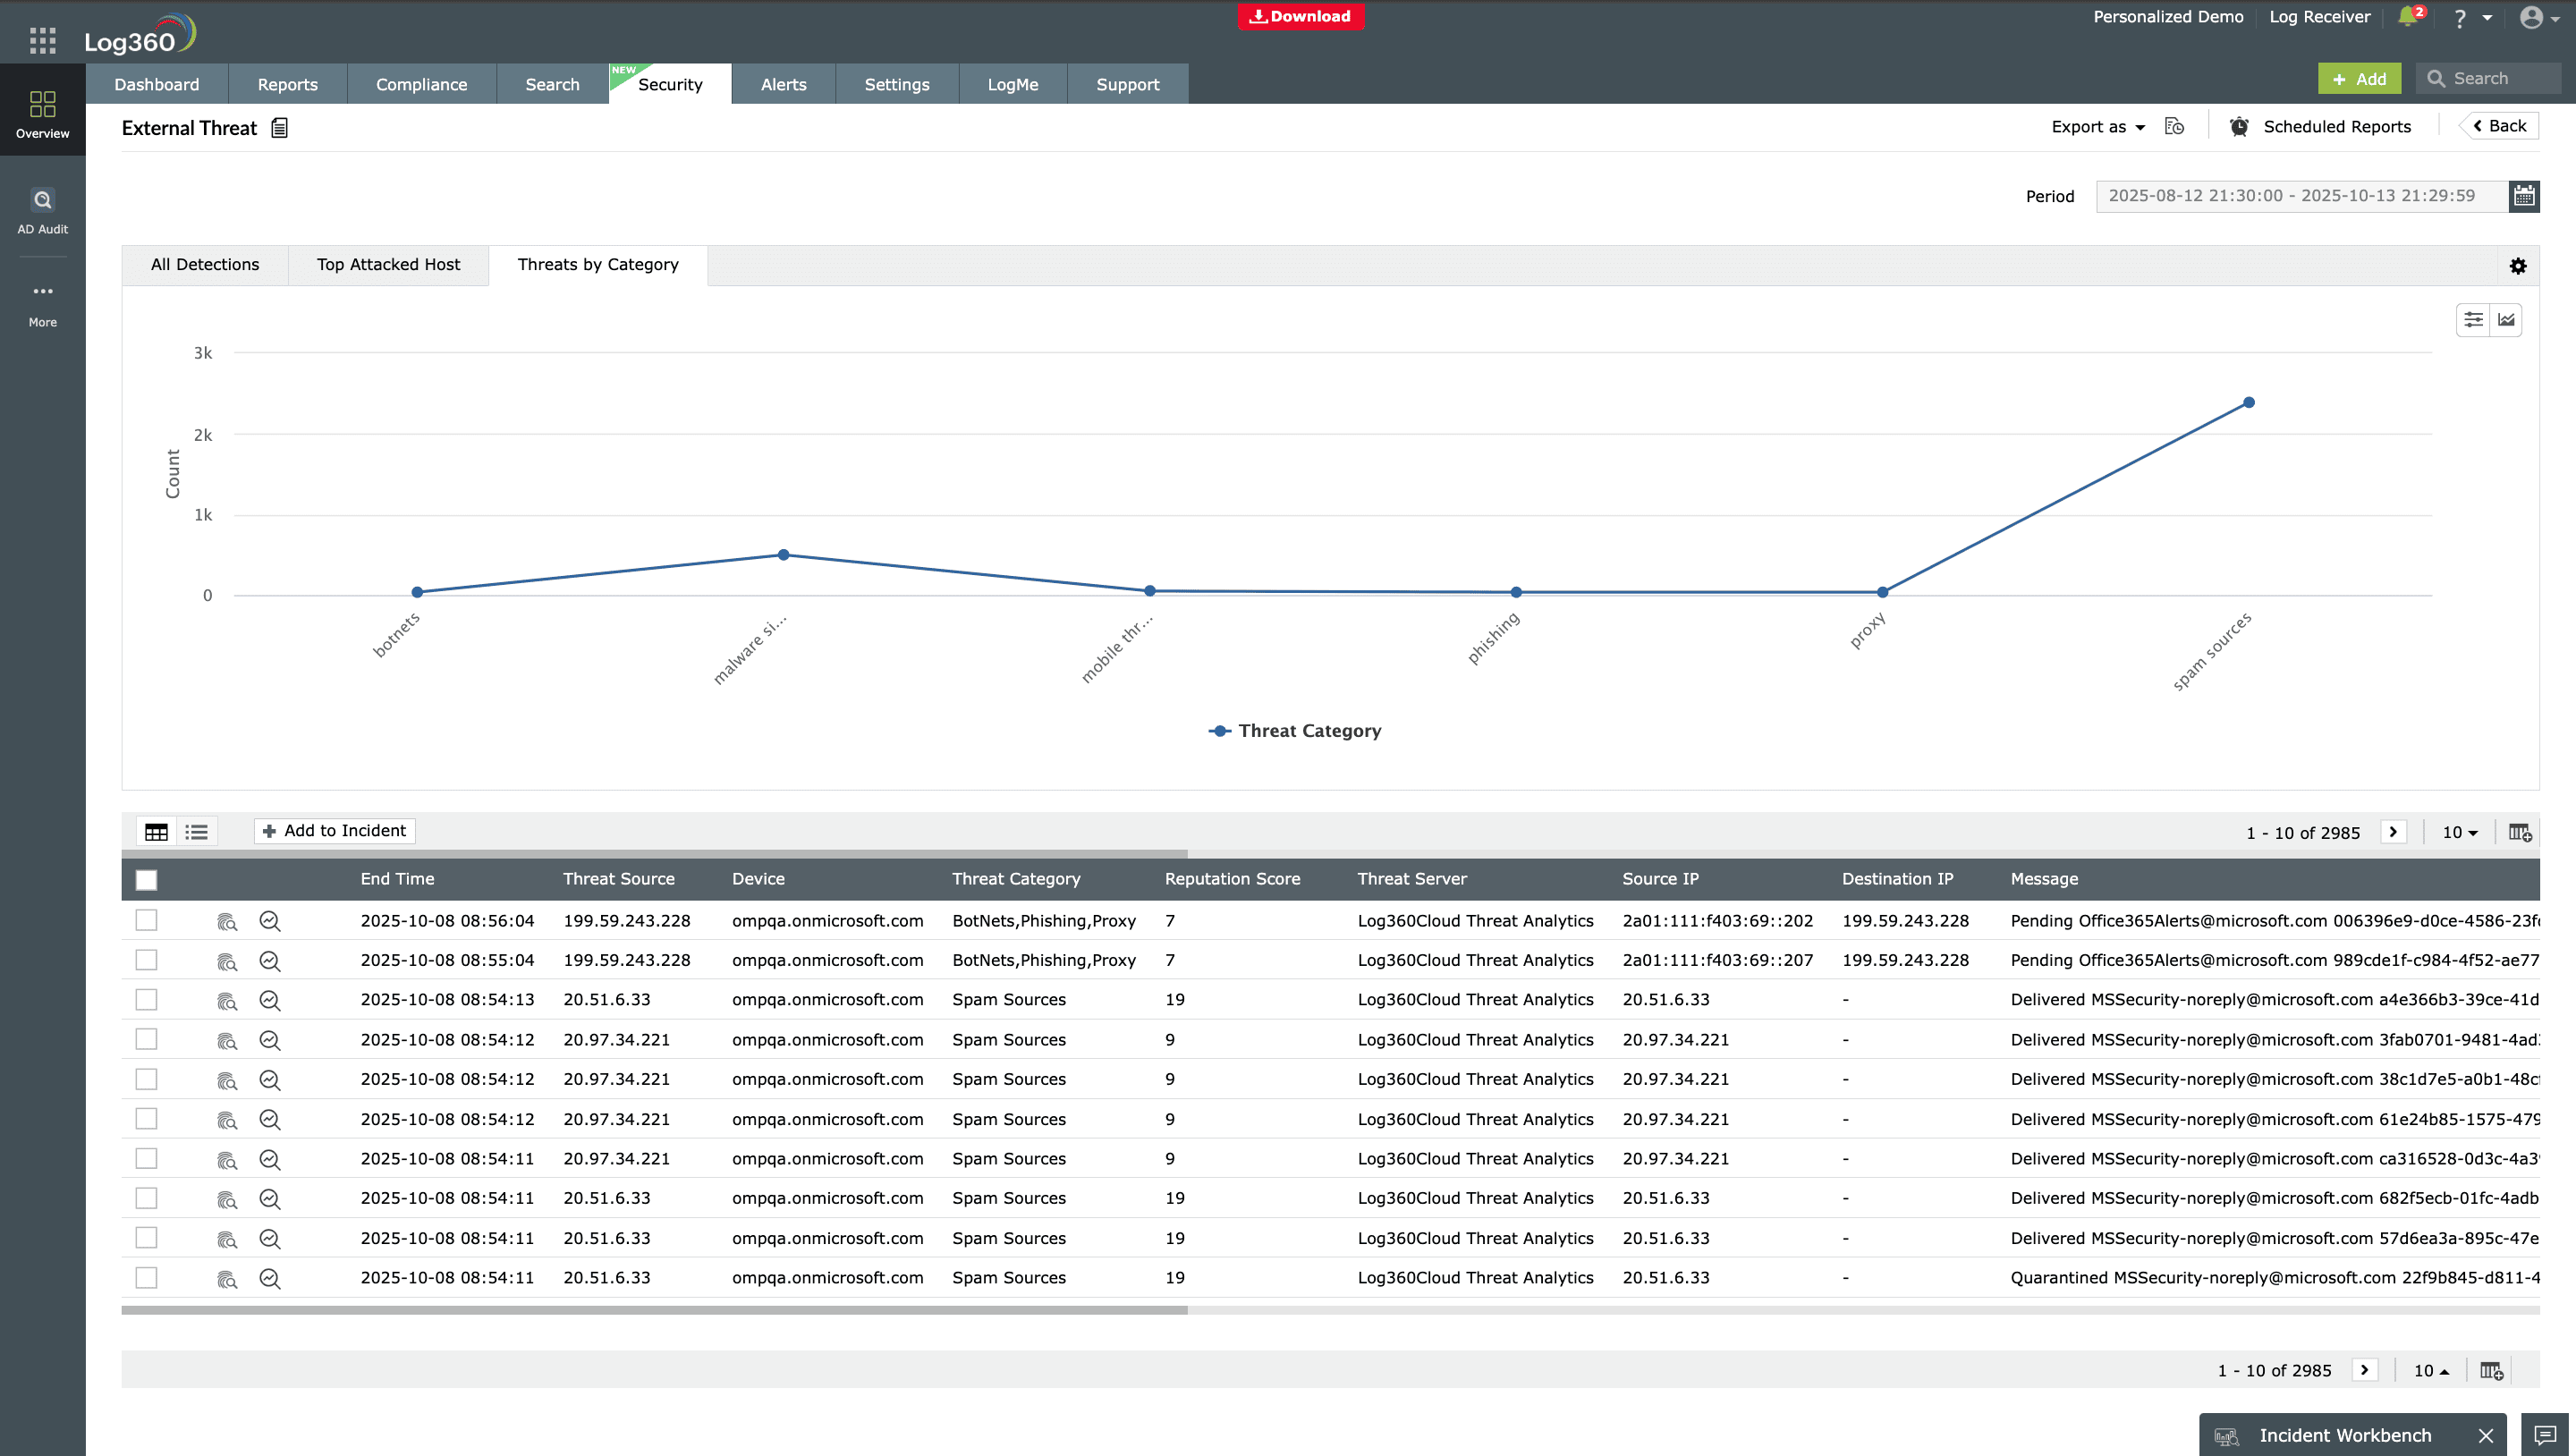The width and height of the screenshot is (2576, 1456).
Task: Open the user account dropdown
Action: coord(2537,17)
